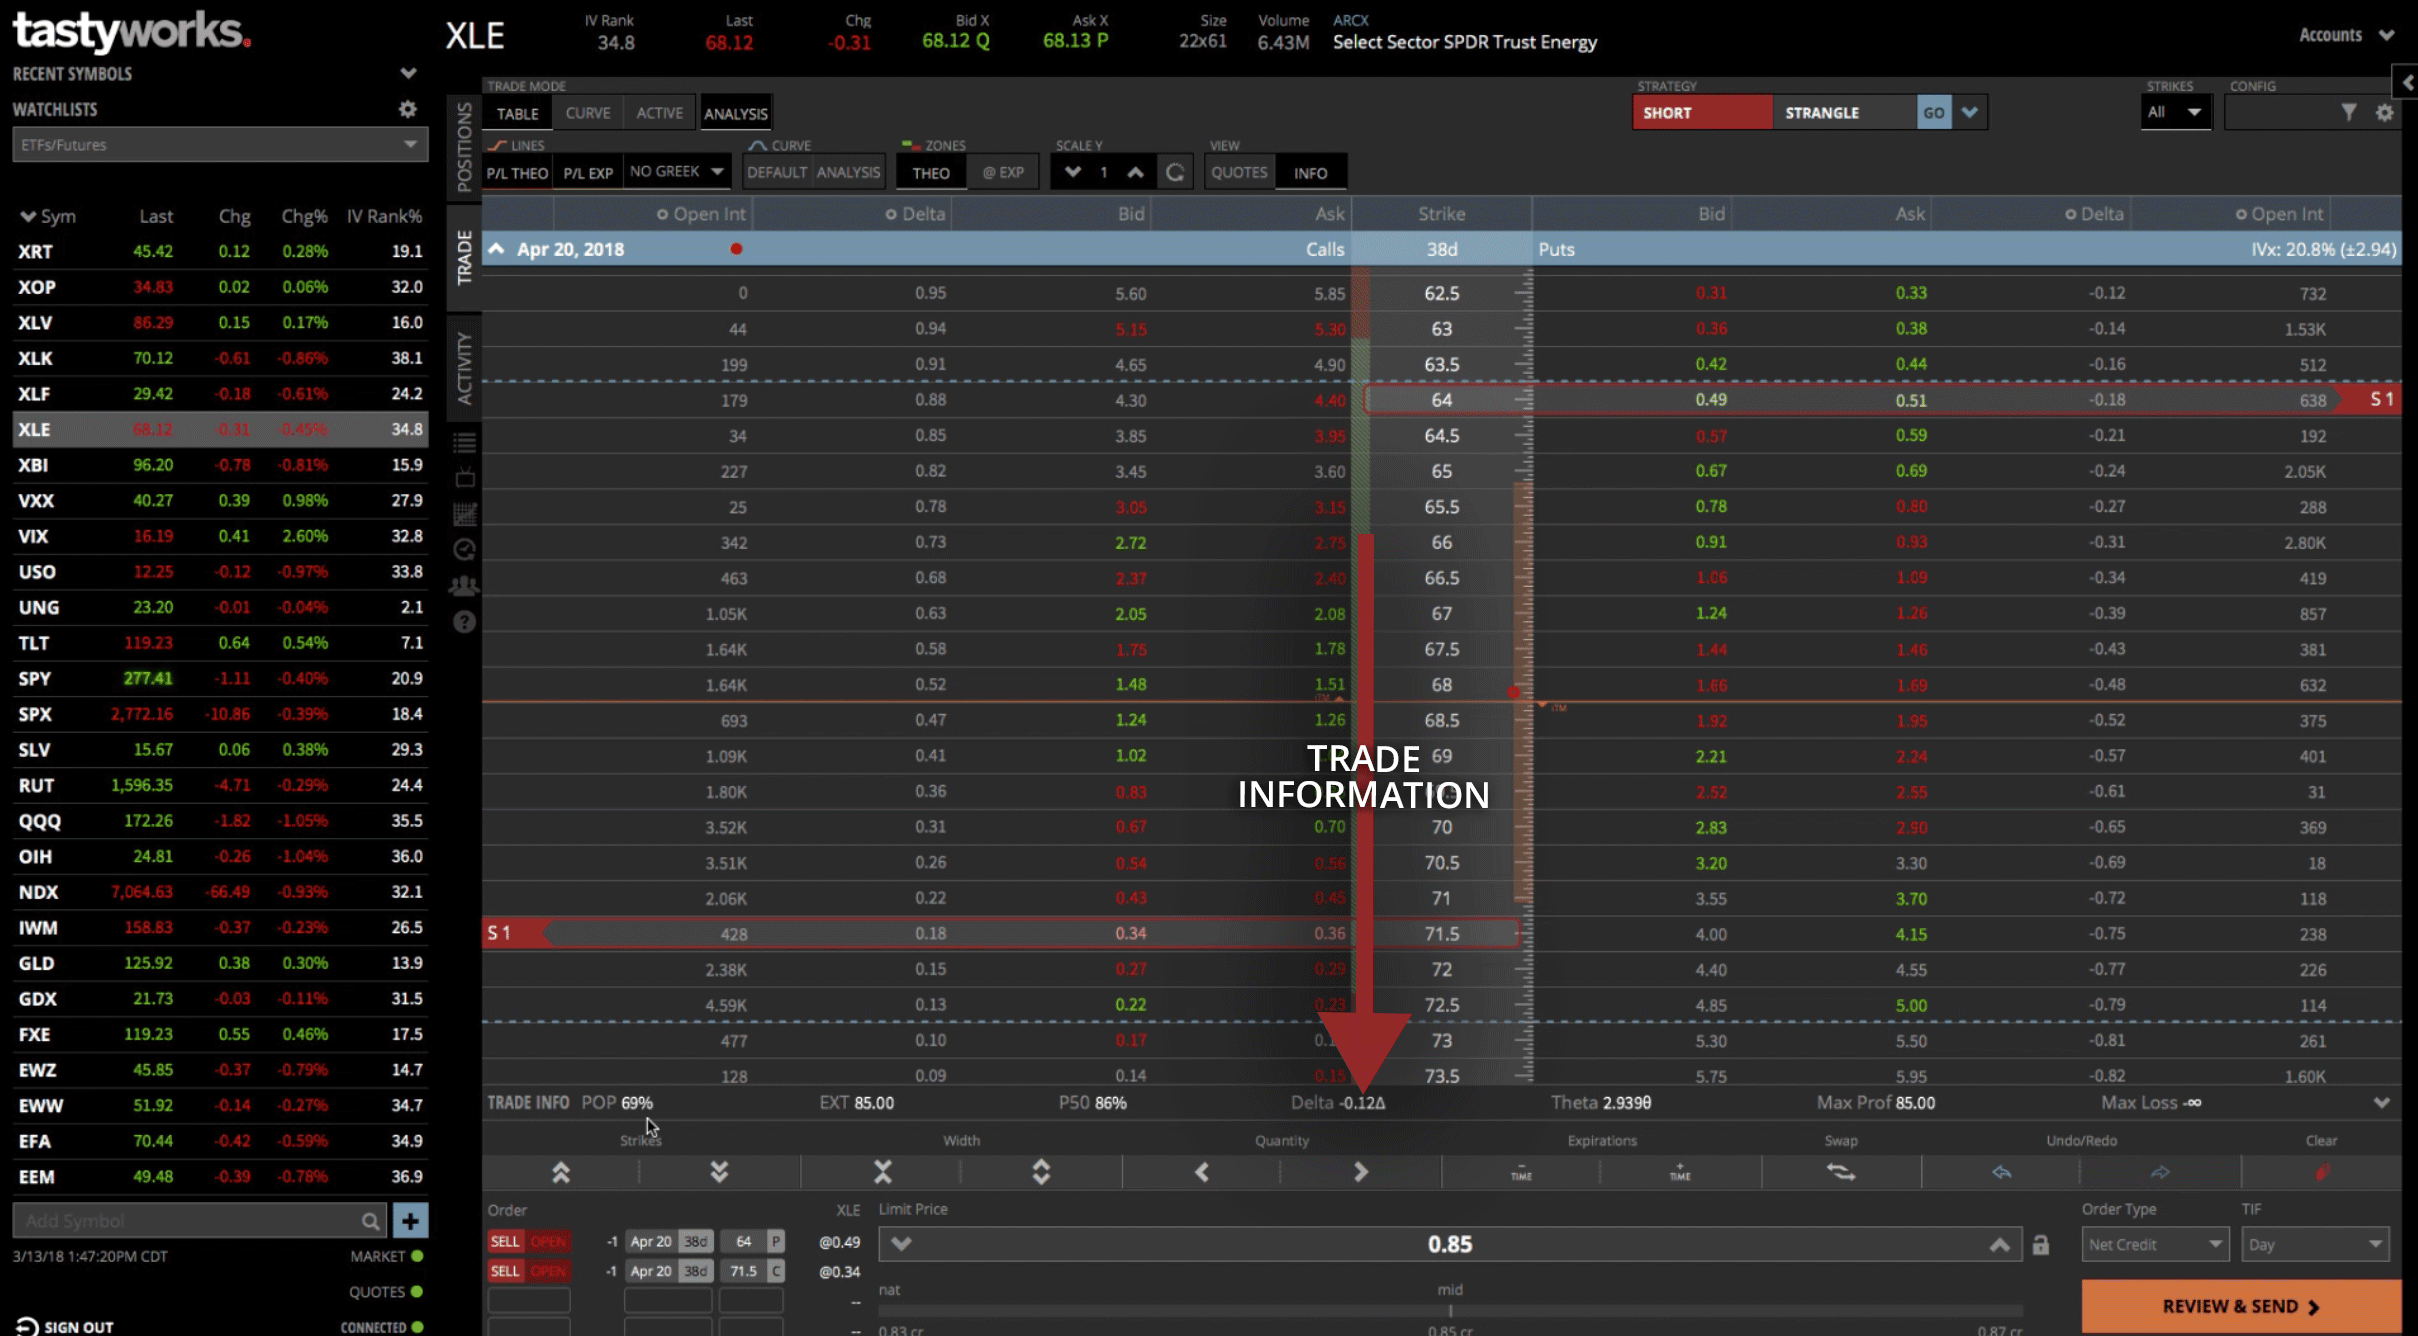
Task: Open the ANALYSIS tab
Action: click(736, 113)
